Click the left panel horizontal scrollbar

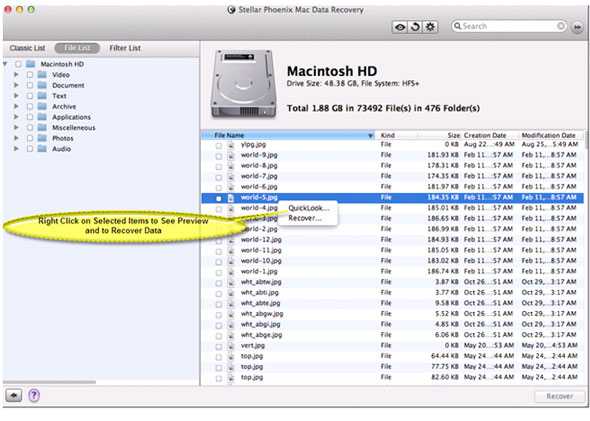click(x=49, y=382)
